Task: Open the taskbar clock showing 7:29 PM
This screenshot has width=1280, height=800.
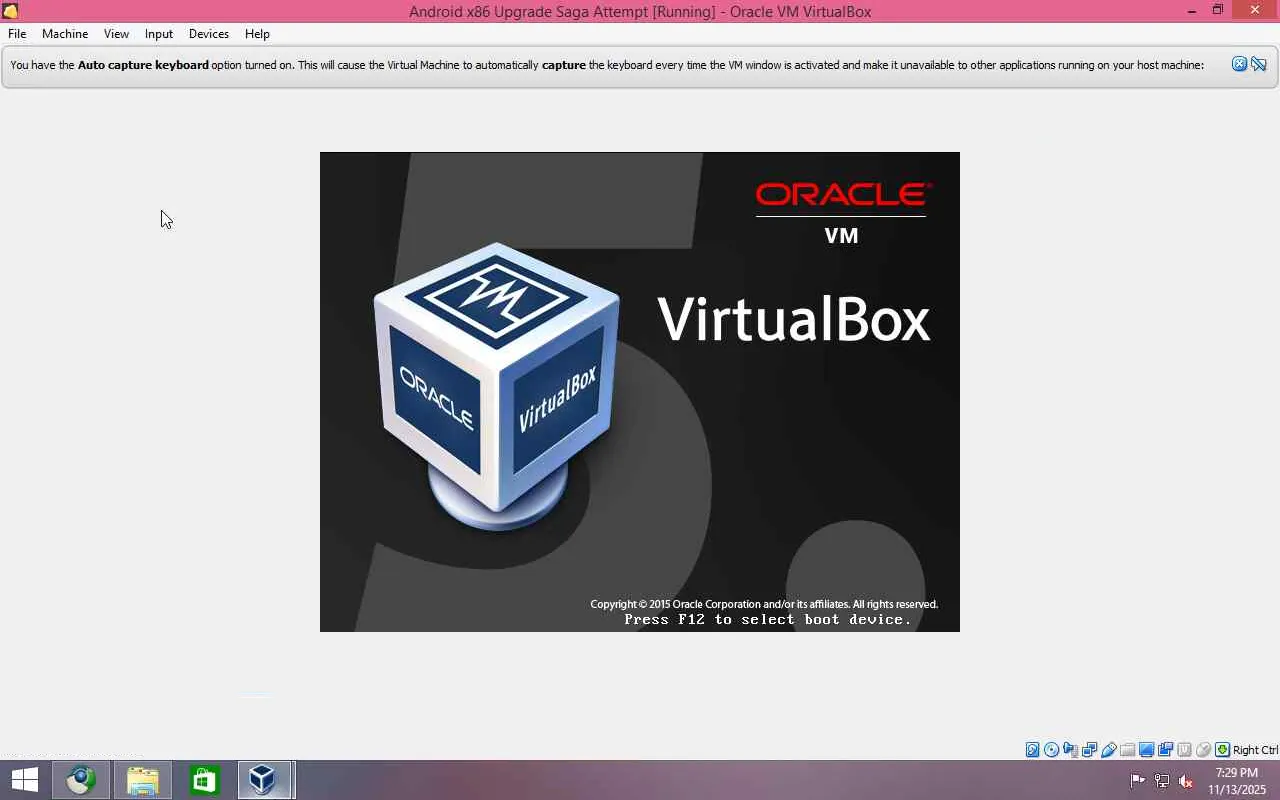Action: point(1237,781)
